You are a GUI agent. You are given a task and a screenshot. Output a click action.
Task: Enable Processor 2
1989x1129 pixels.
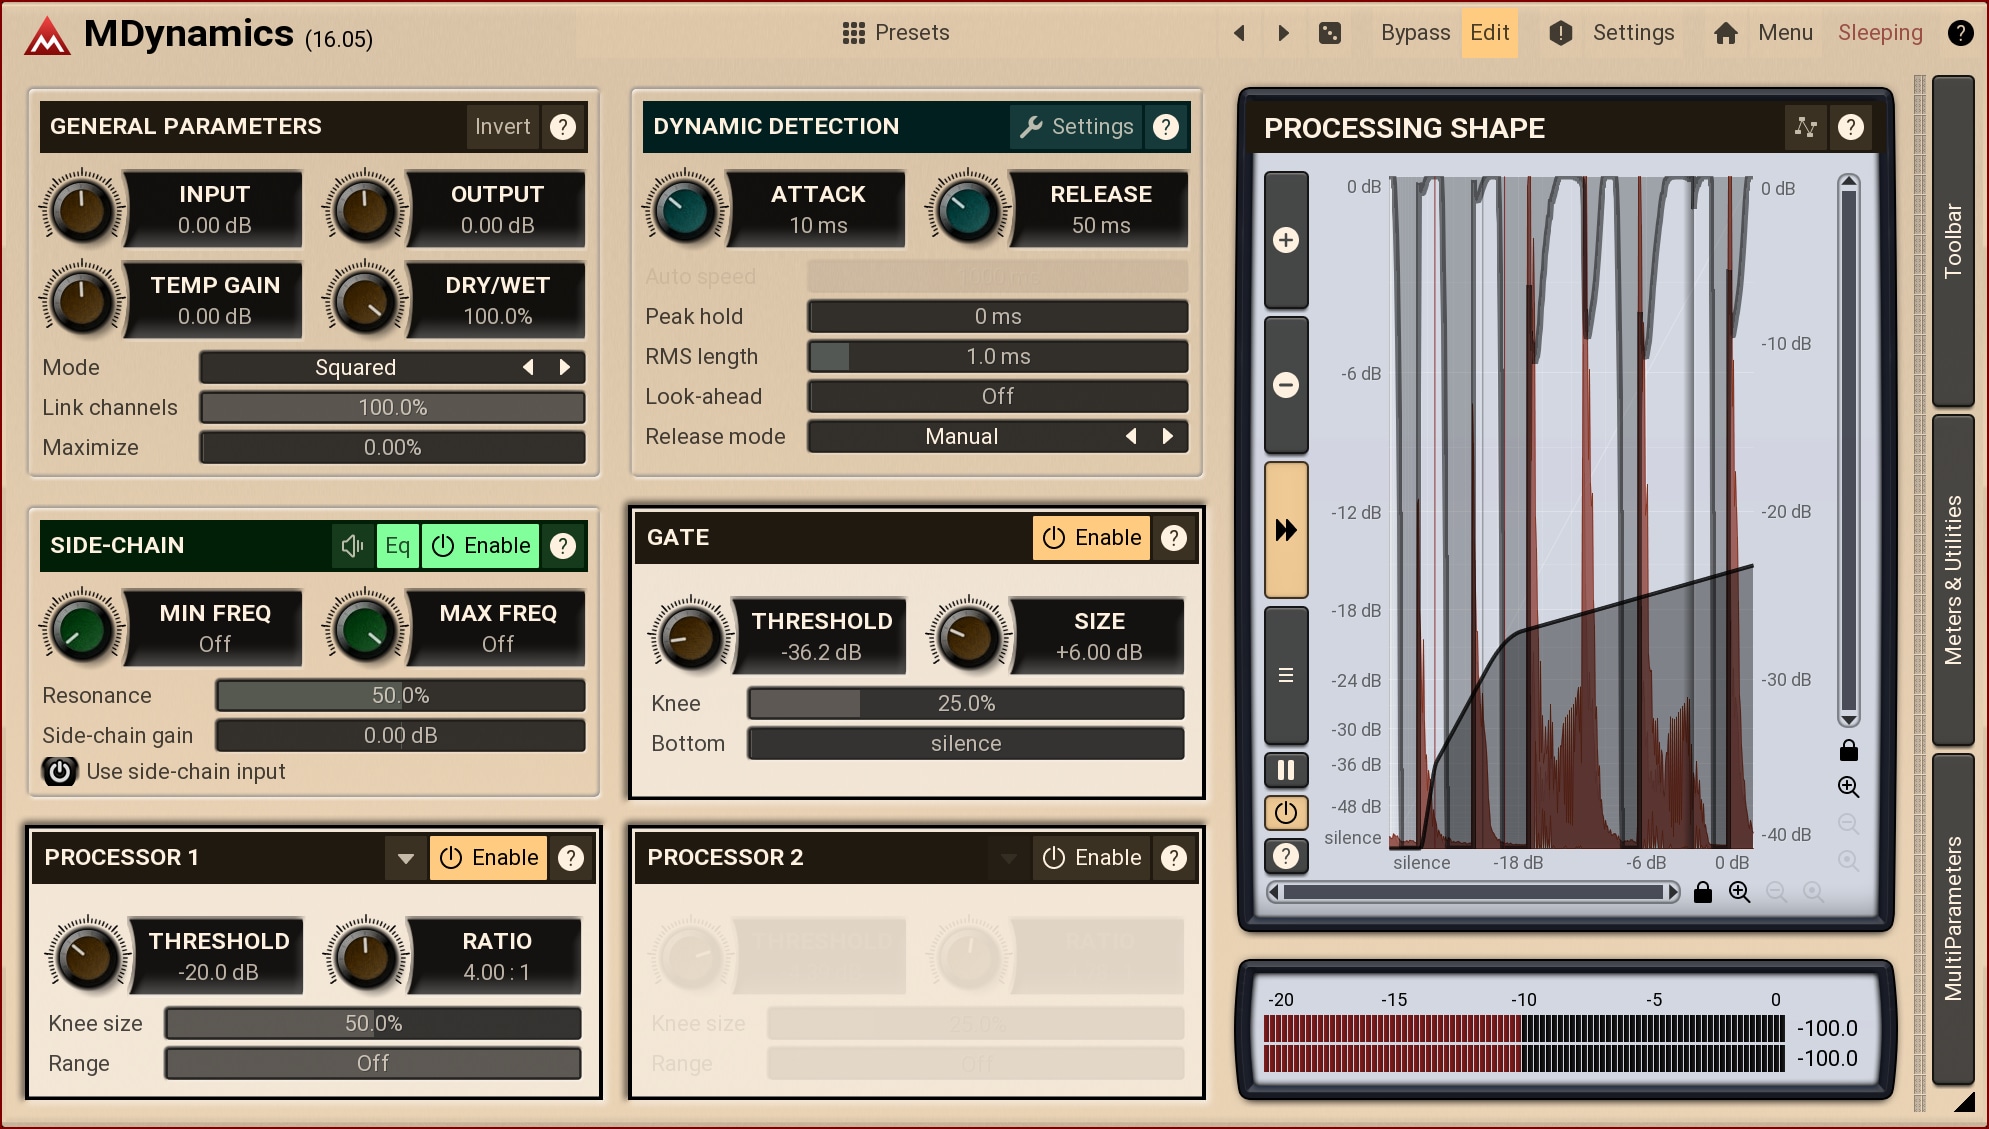(x=1092, y=858)
